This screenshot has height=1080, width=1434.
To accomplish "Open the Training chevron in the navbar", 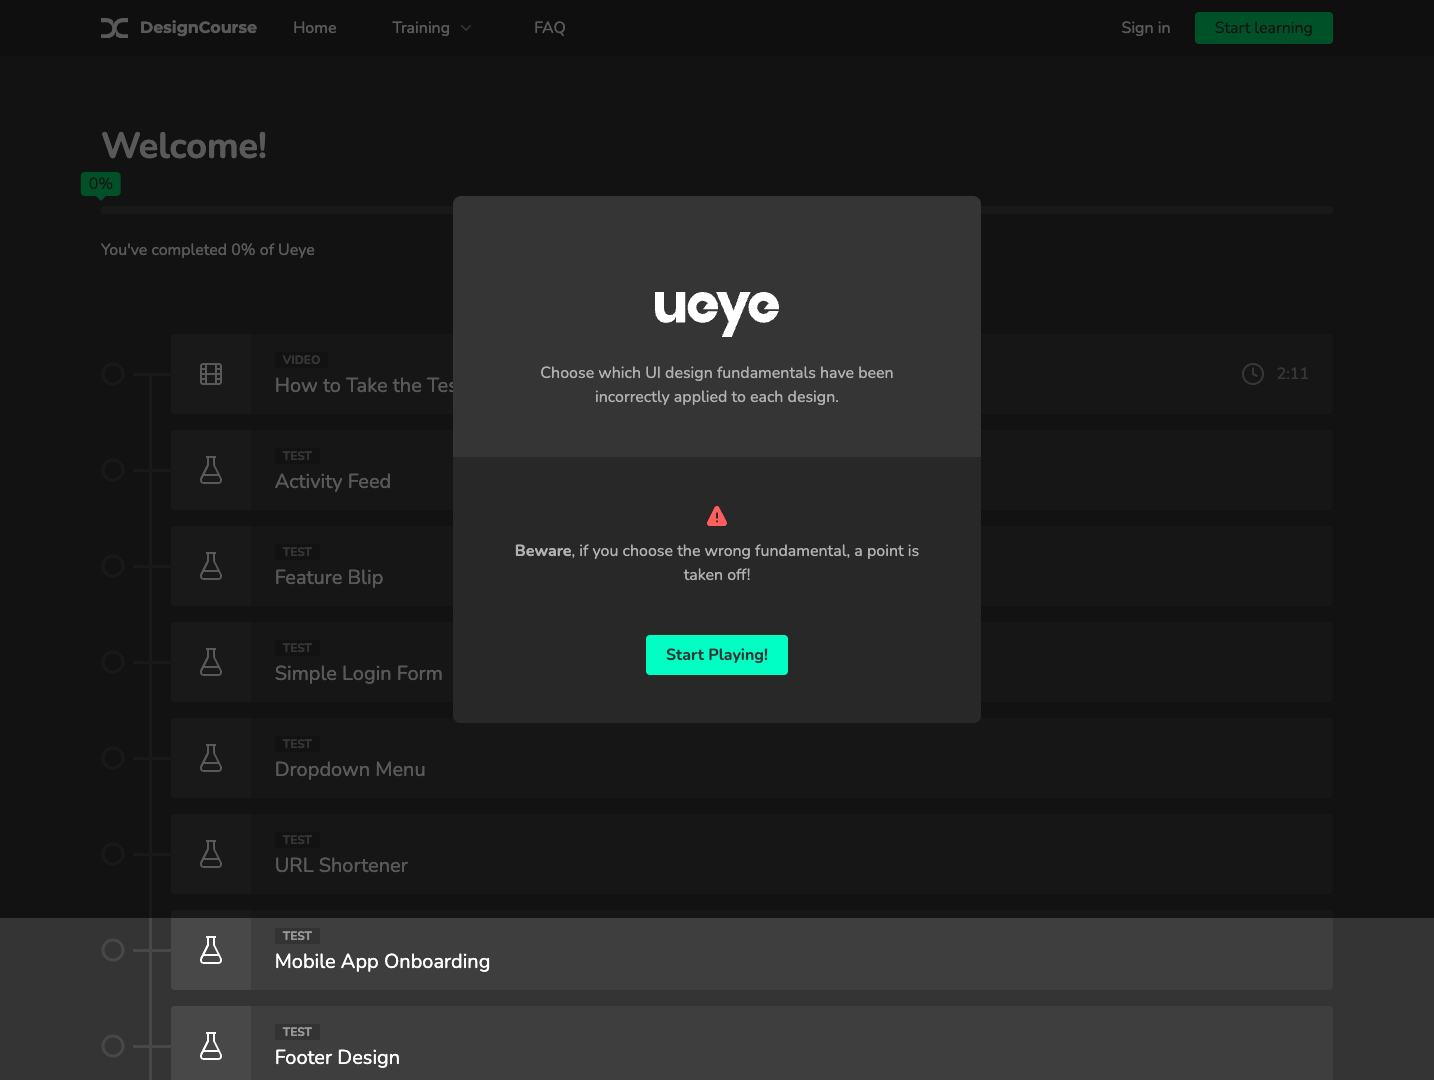I will click(466, 28).
